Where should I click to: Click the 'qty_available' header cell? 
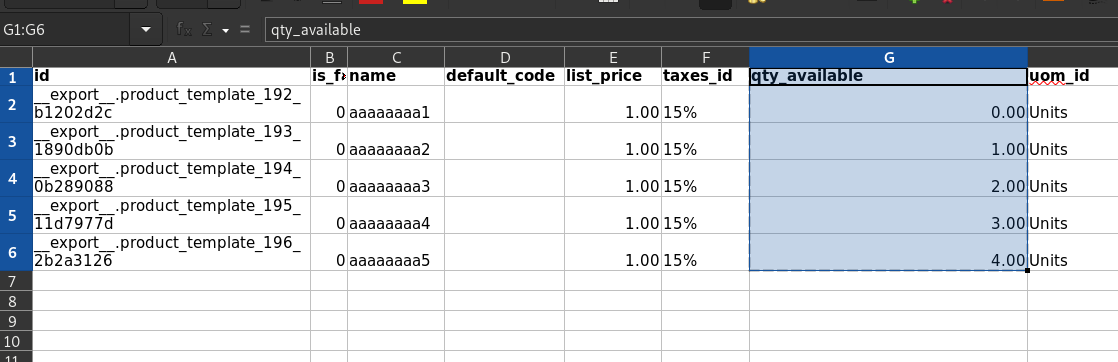tap(888, 77)
